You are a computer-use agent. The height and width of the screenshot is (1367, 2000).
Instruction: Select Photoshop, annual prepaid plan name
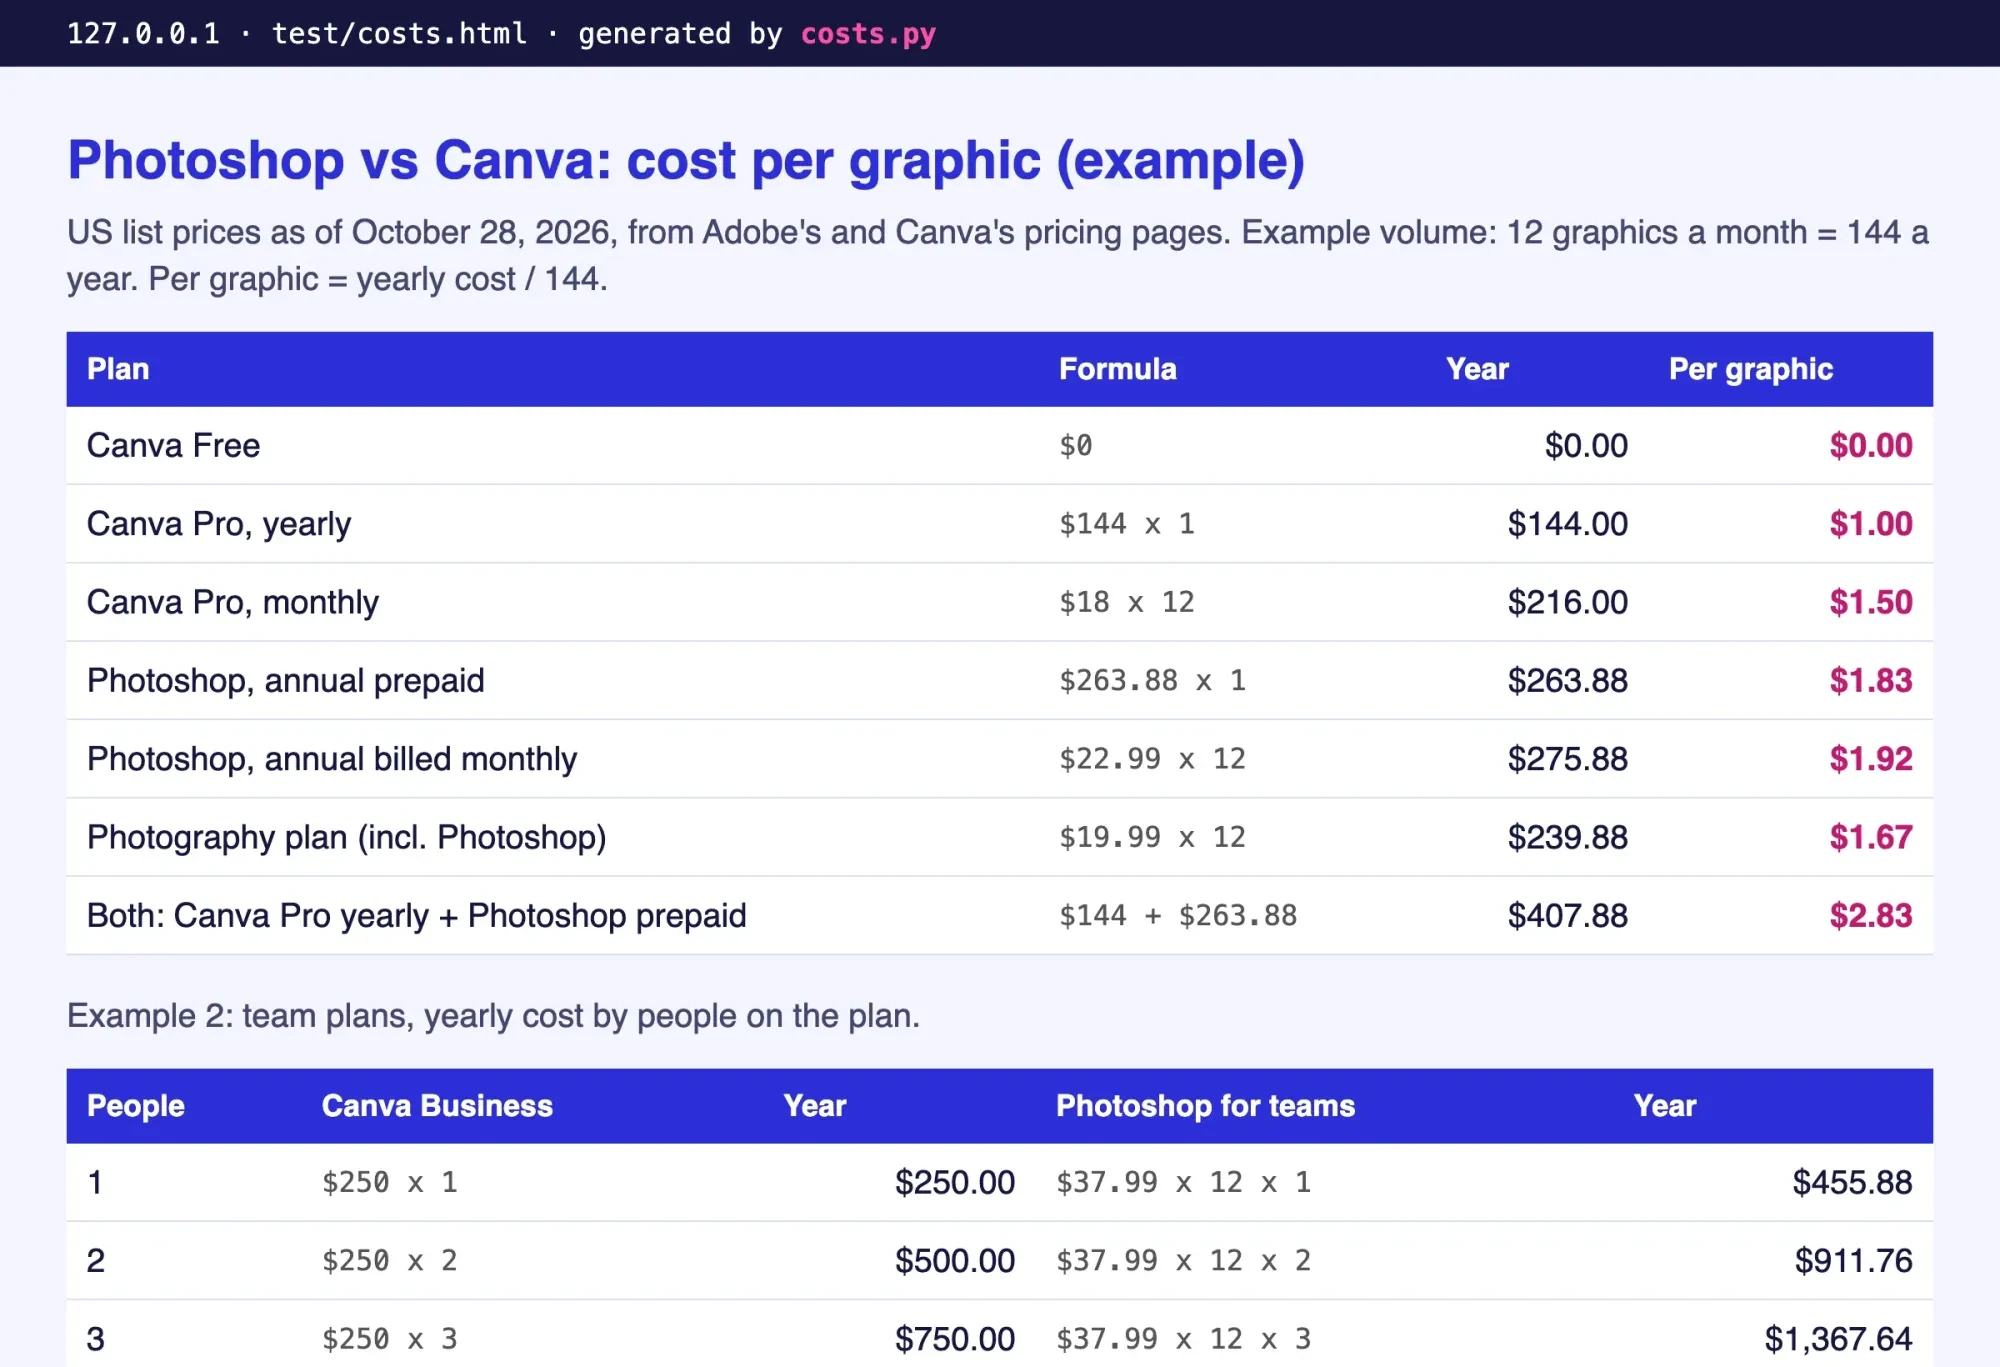click(x=286, y=681)
